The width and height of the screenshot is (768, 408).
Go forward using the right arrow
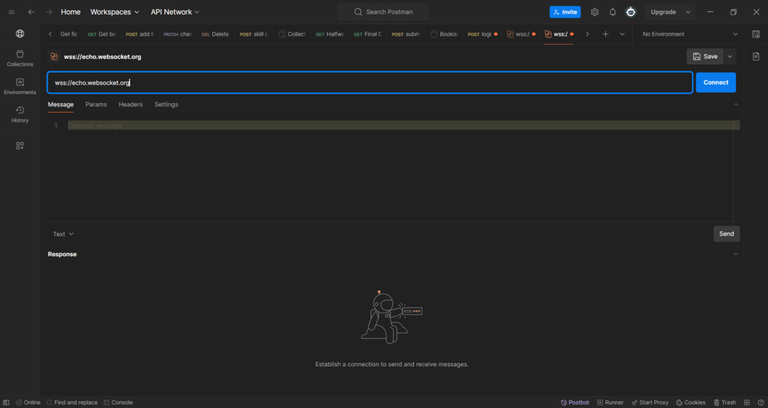[x=48, y=12]
